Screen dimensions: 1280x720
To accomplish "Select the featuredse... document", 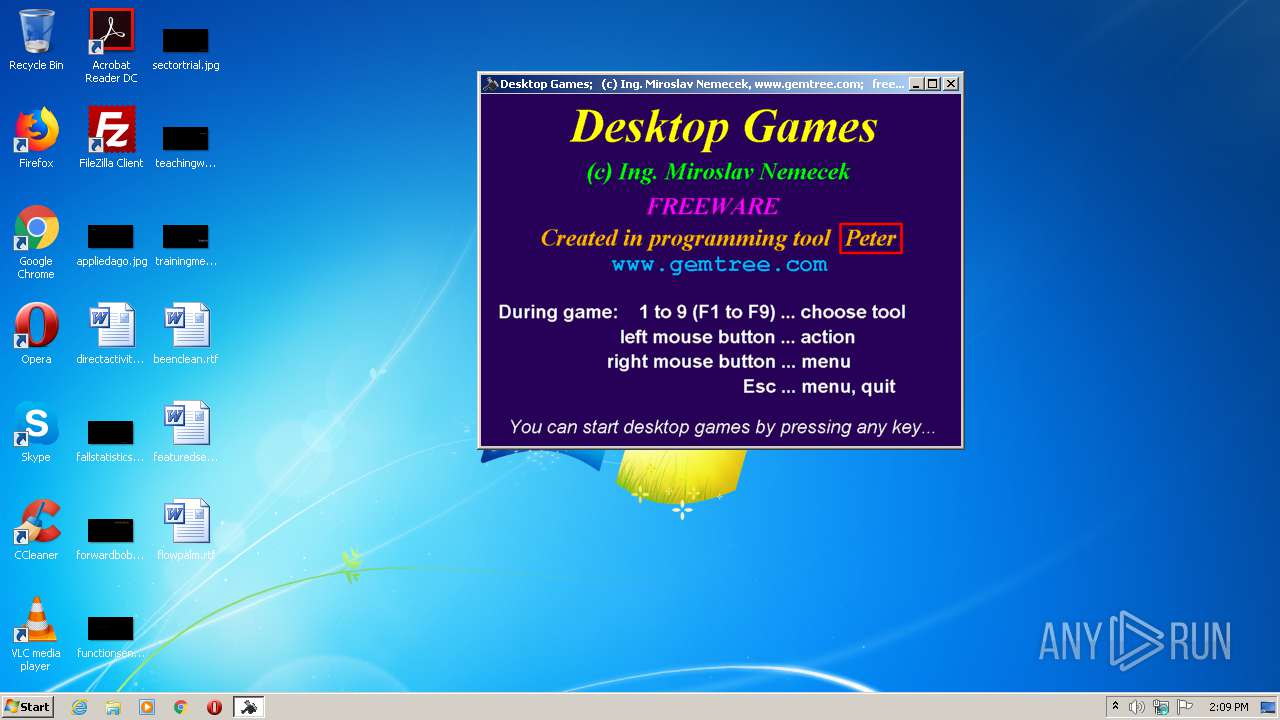I will point(186,432).
